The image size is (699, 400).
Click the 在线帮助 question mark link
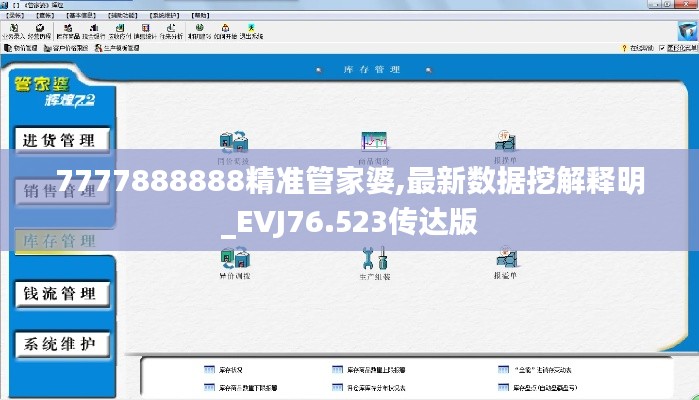pyautogui.click(x=637, y=48)
